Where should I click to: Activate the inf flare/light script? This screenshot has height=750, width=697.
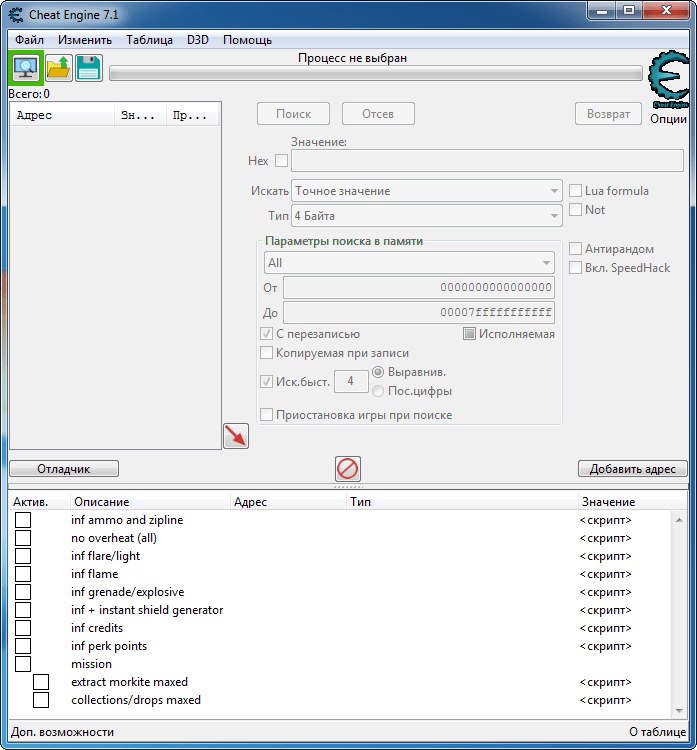[x=23, y=556]
